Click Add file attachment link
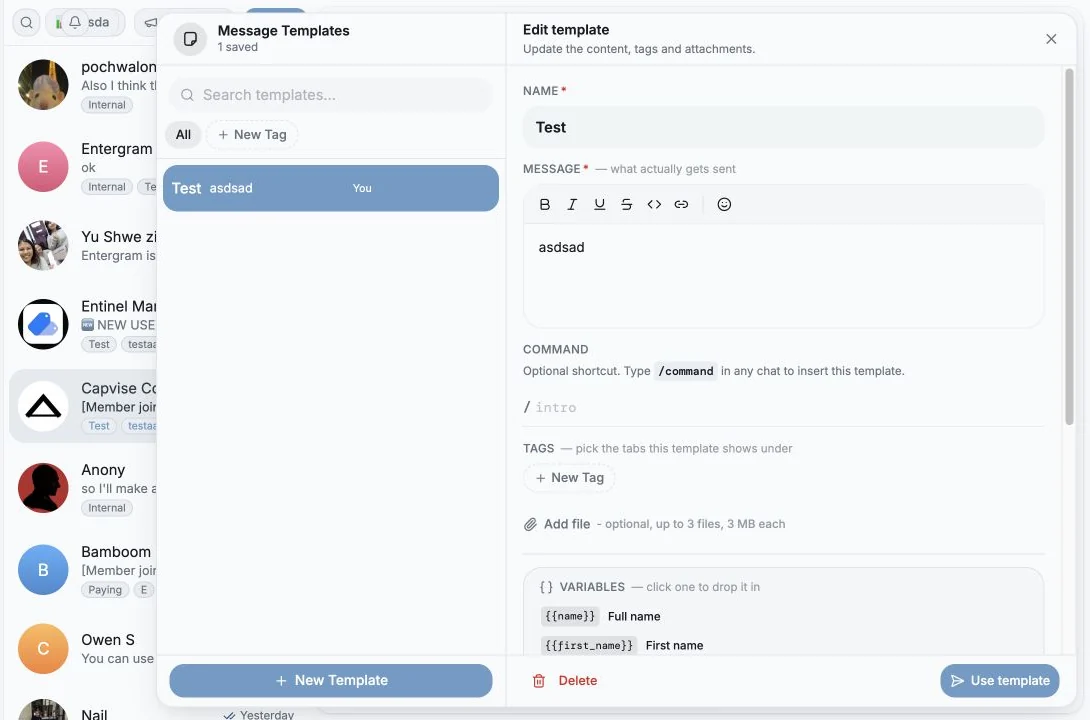Image resolution: width=1090 pixels, height=720 pixels. [567, 524]
